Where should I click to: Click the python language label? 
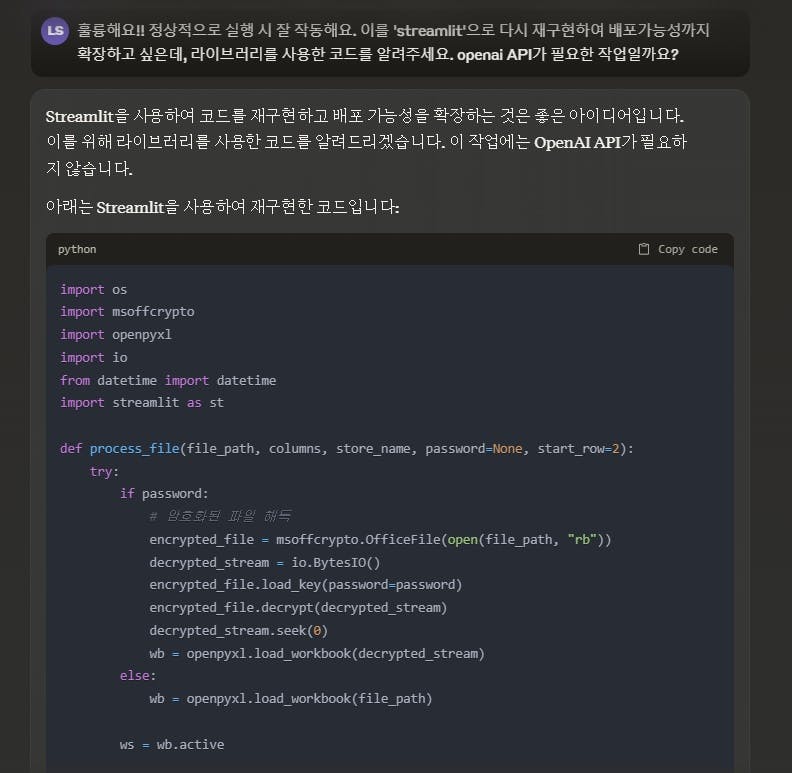tap(77, 249)
